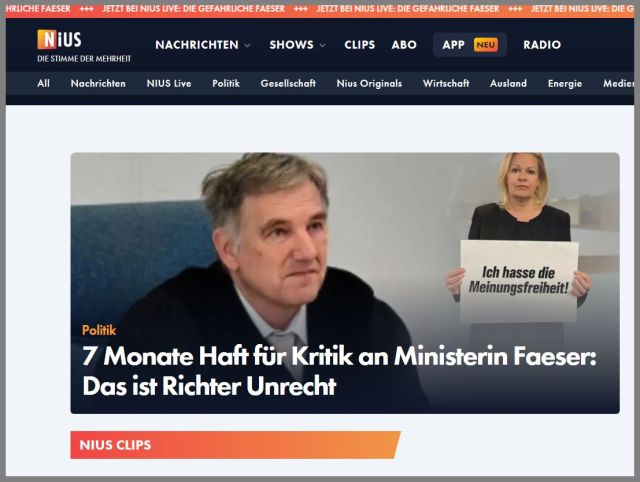640x482 pixels.
Task: Expand the Shows dropdown chevron
Action: [x=322, y=45]
